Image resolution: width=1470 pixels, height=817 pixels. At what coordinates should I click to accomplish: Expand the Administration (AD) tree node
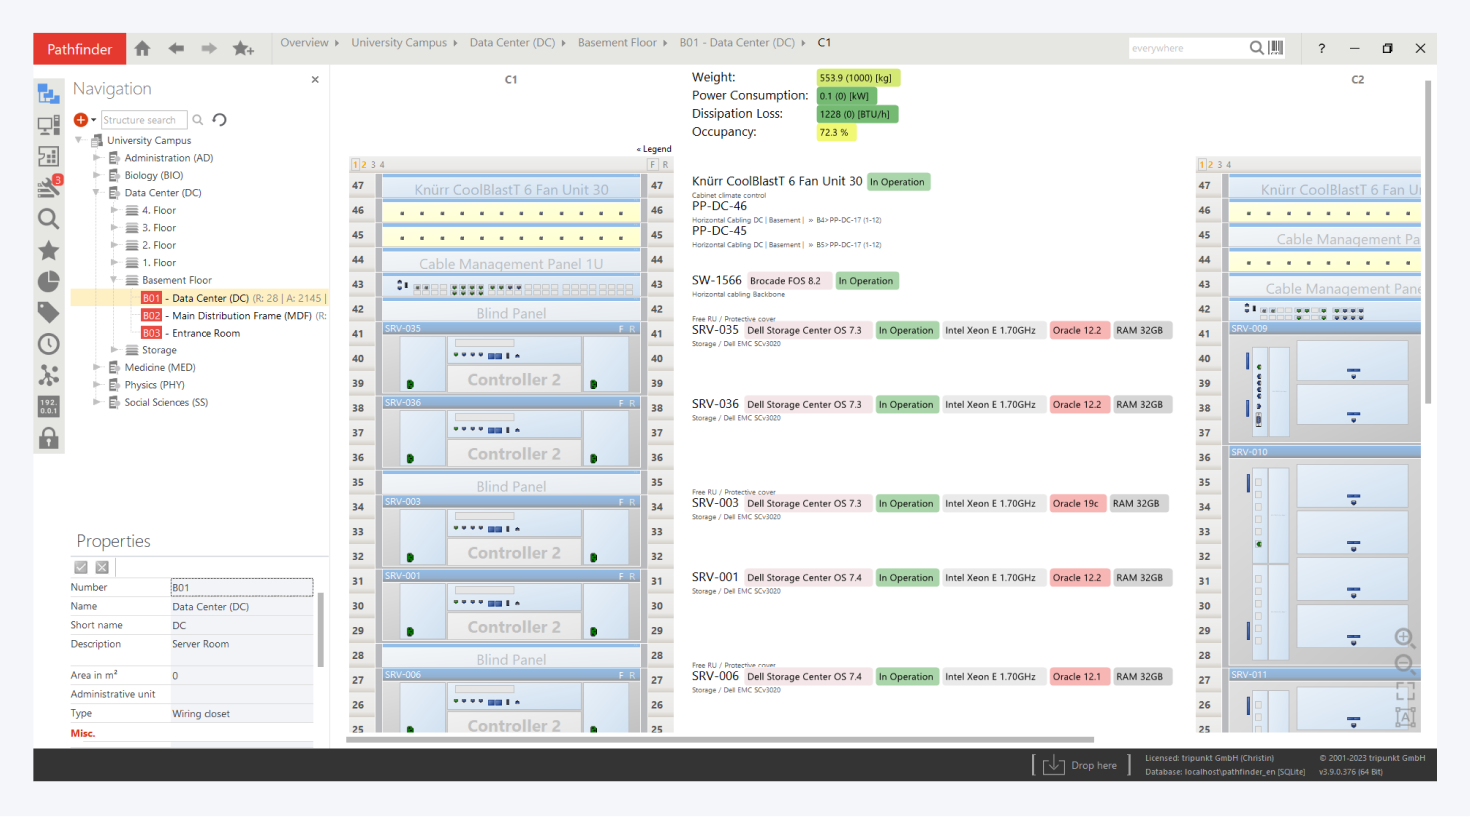(97, 158)
